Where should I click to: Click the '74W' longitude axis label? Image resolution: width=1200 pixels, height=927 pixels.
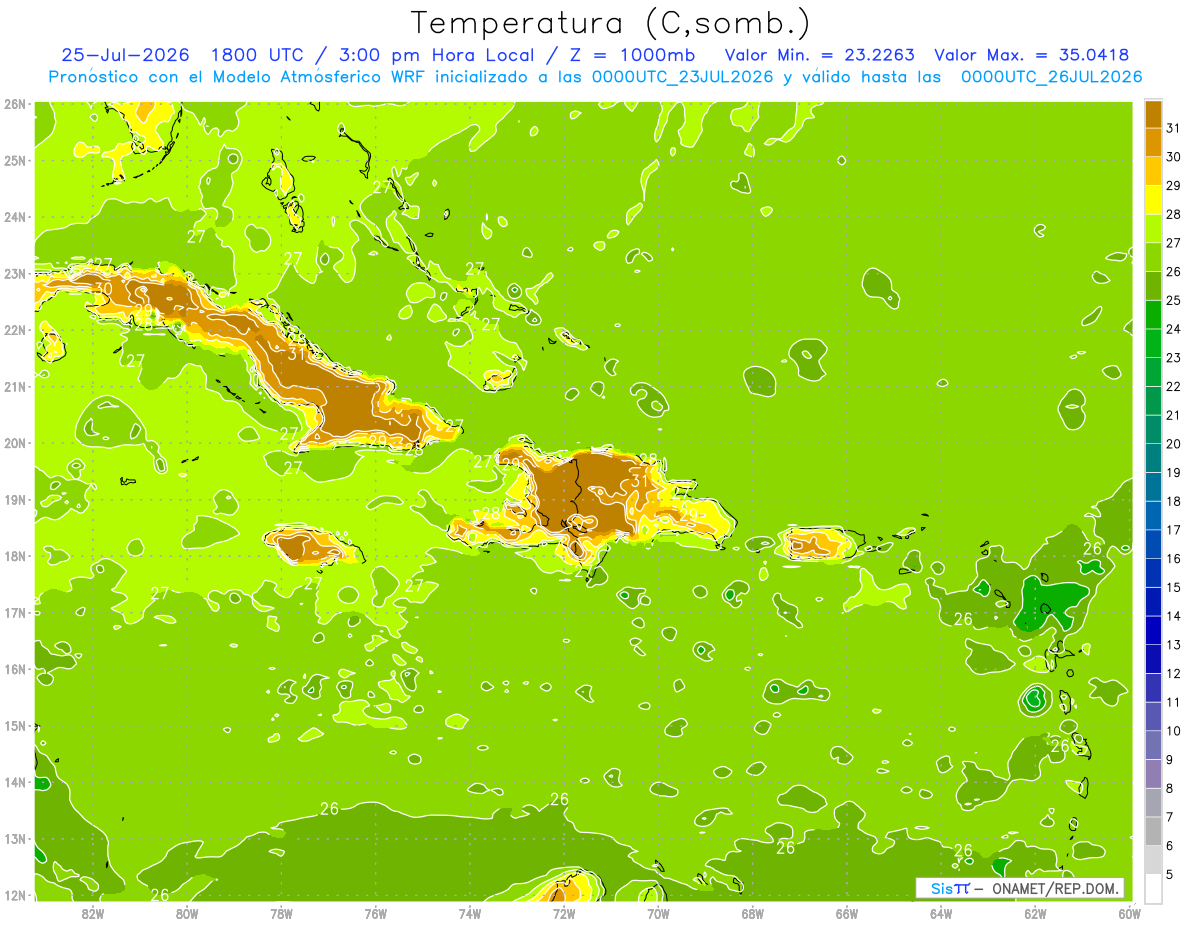tap(469, 913)
